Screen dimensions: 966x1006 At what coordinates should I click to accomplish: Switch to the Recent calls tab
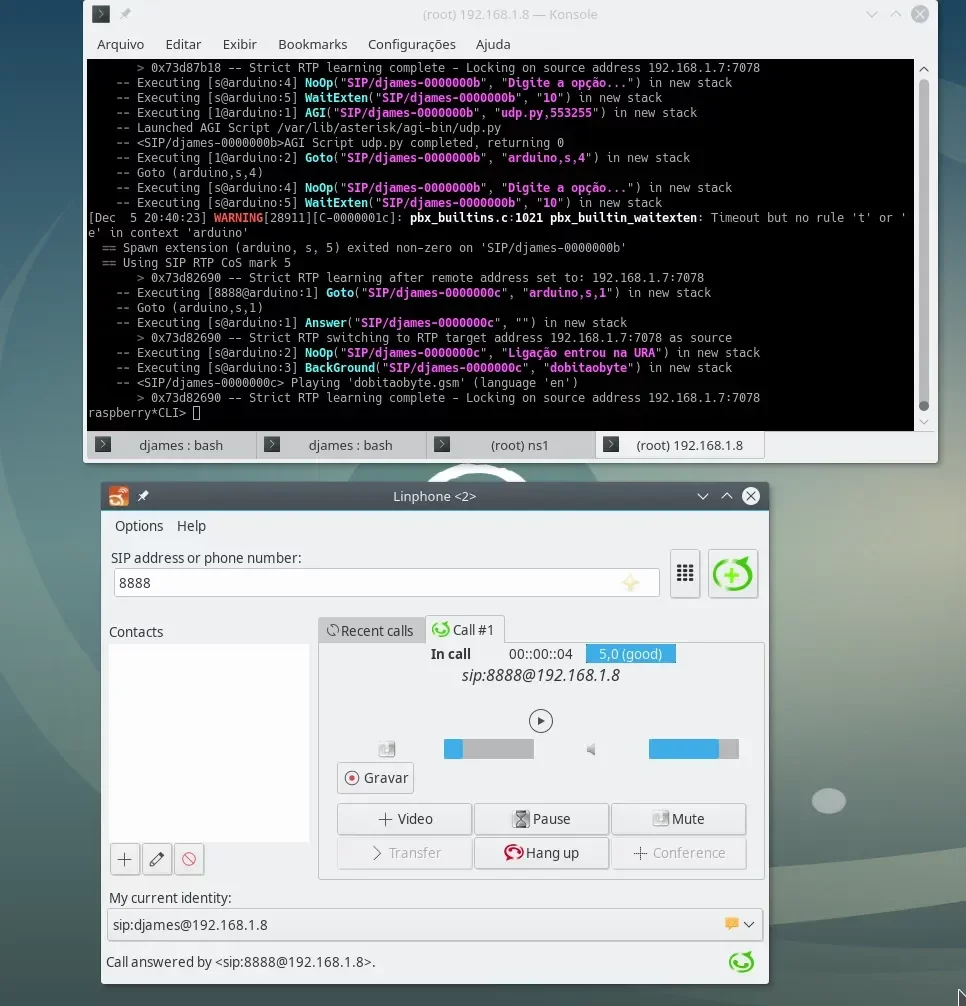click(371, 631)
